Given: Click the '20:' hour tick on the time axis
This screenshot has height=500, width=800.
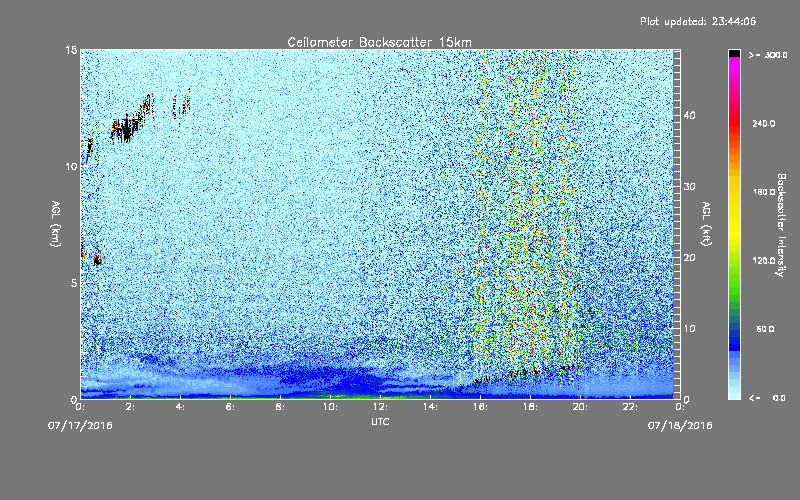Looking at the screenshot, I should tap(581, 407).
